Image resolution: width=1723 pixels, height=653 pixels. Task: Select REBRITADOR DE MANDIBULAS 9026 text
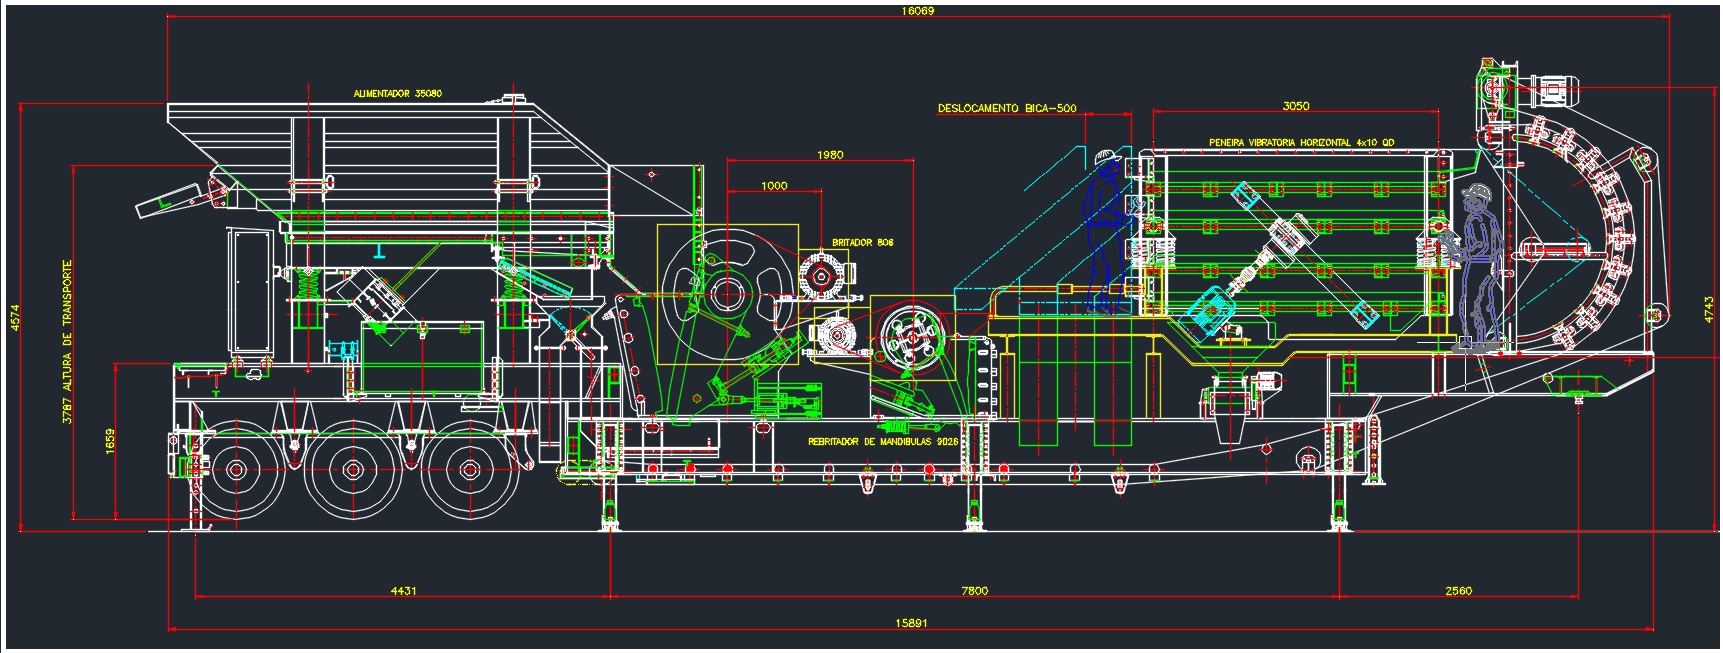[883, 441]
